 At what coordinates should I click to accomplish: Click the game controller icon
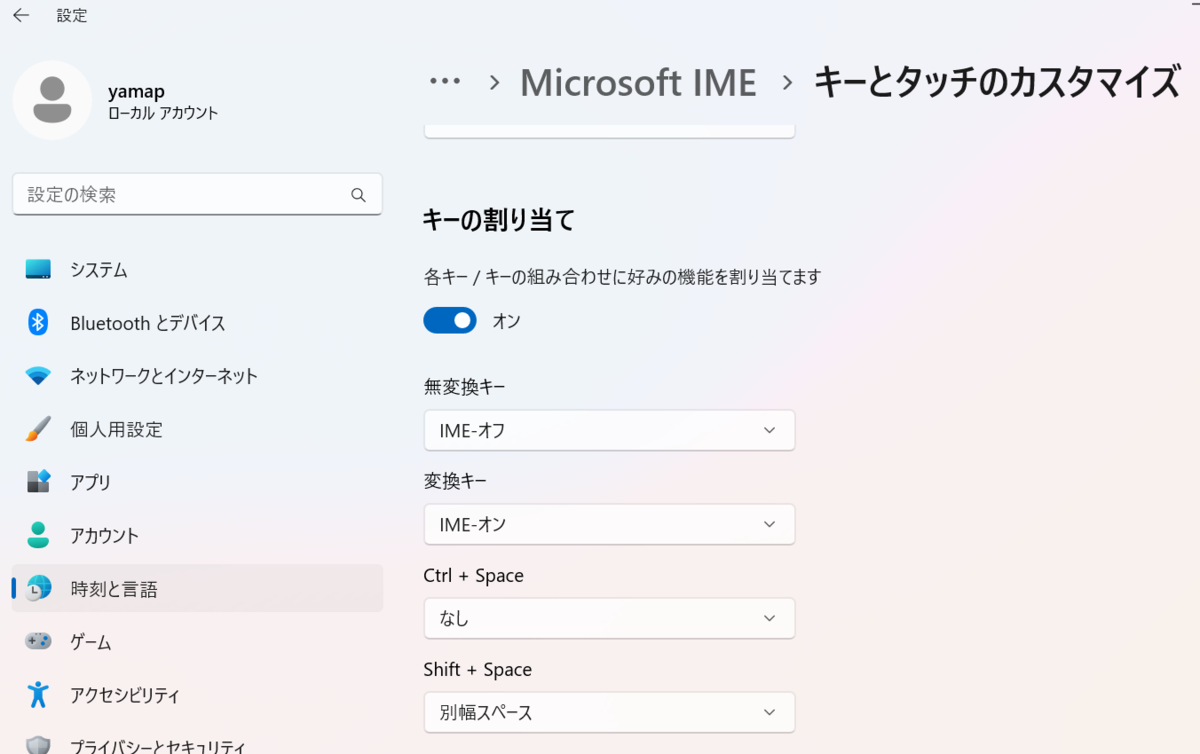click(38, 641)
